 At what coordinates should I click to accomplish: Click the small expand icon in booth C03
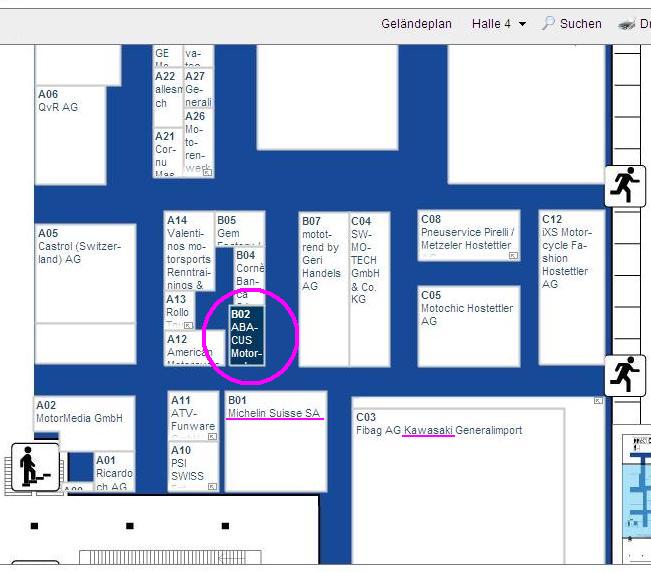[x=598, y=400]
